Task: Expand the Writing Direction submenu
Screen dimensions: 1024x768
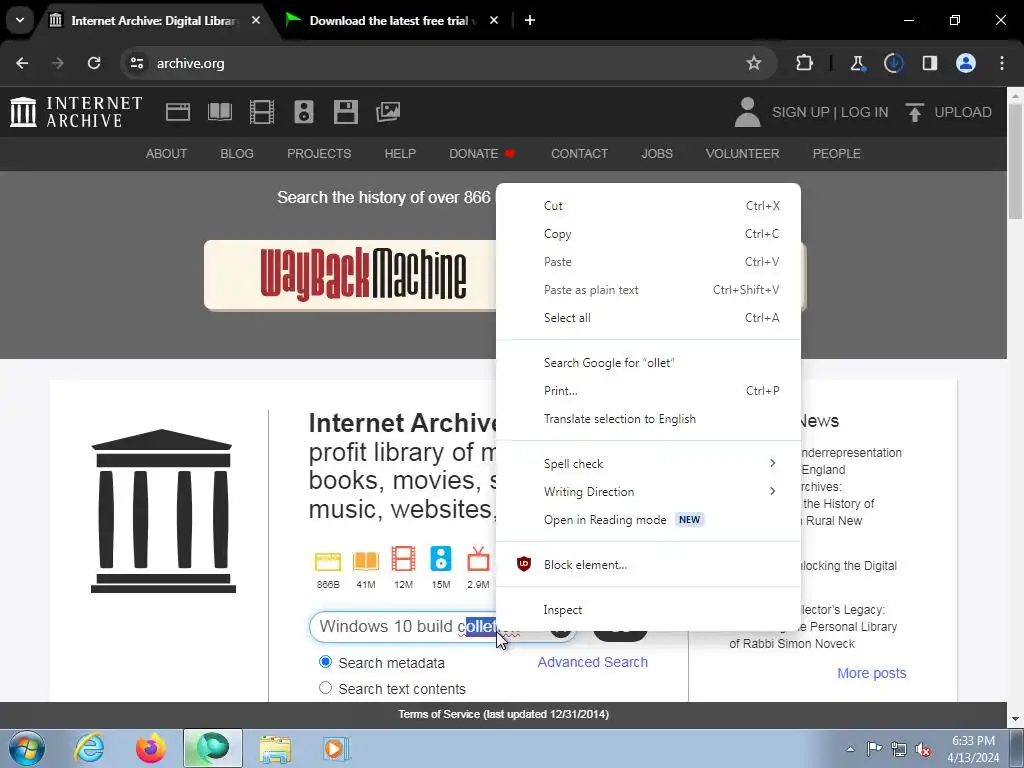Action: pos(648,492)
